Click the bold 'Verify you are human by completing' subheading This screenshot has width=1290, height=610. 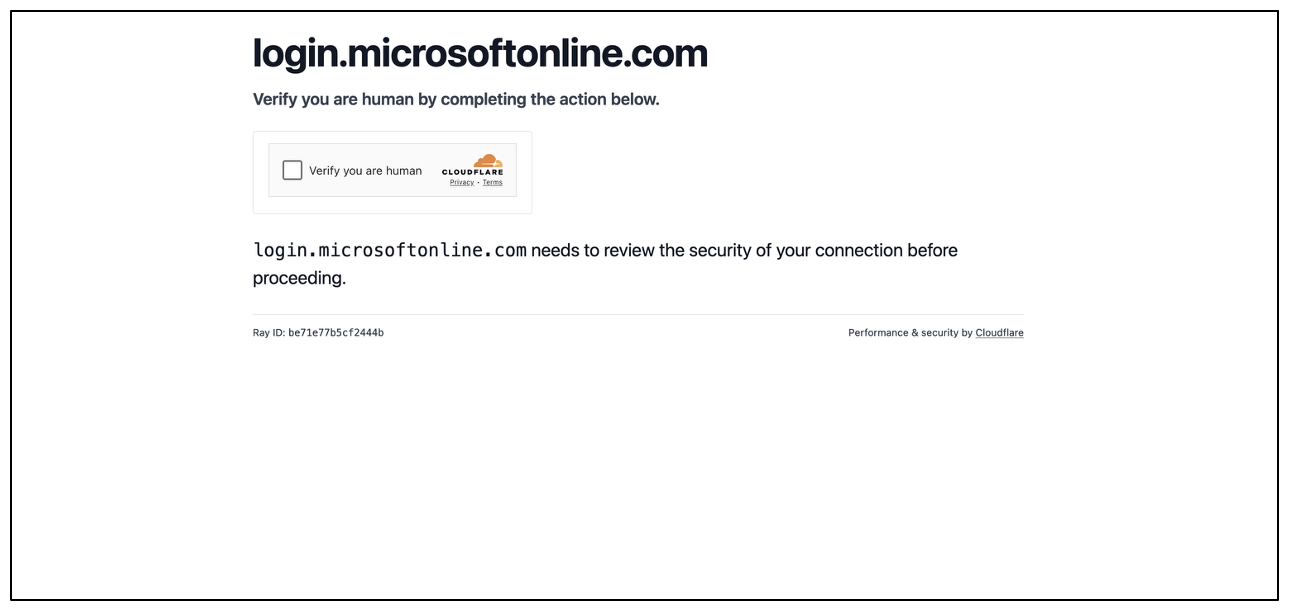click(x=456, y=99)
